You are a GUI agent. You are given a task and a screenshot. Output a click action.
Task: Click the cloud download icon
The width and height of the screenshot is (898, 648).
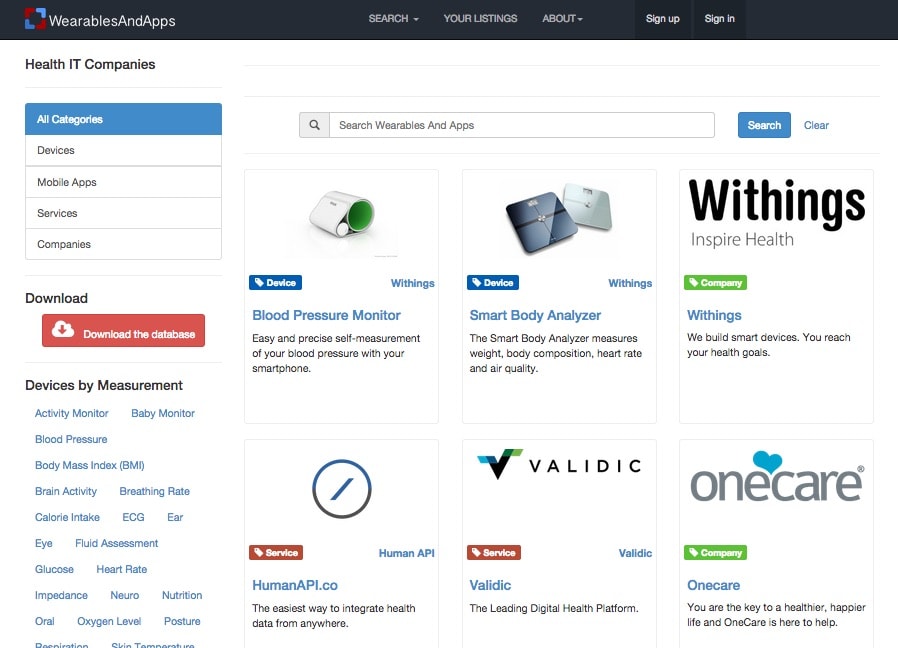[63, 329]
